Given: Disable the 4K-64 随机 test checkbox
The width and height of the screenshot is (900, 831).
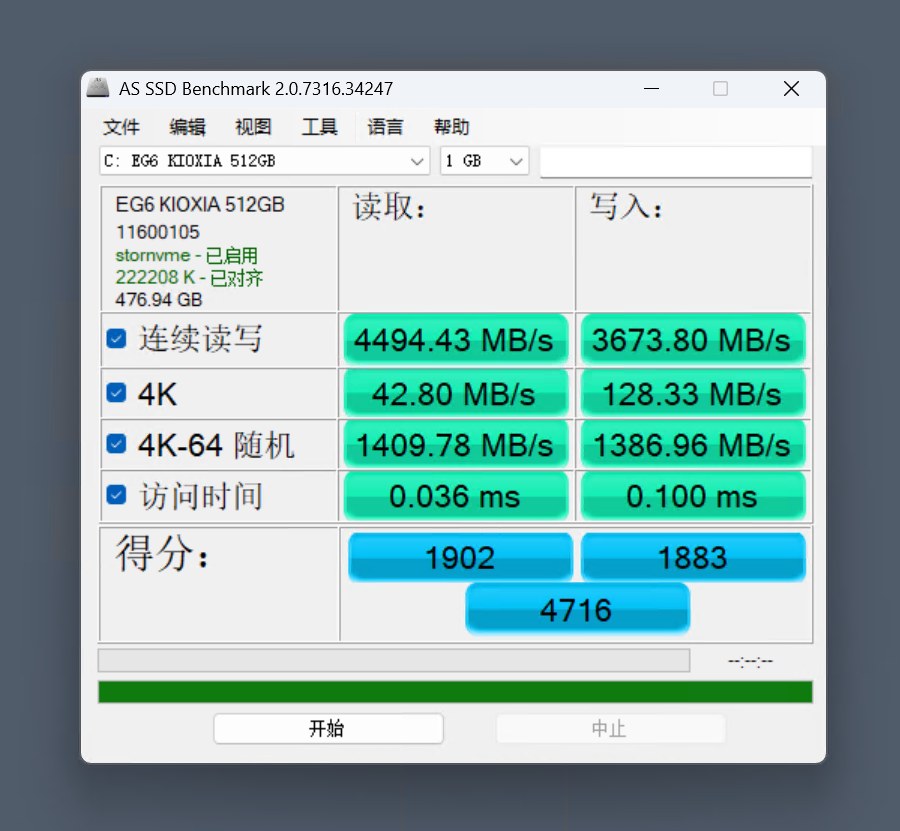Looking at the screenshot, I should tap(117, 444).
